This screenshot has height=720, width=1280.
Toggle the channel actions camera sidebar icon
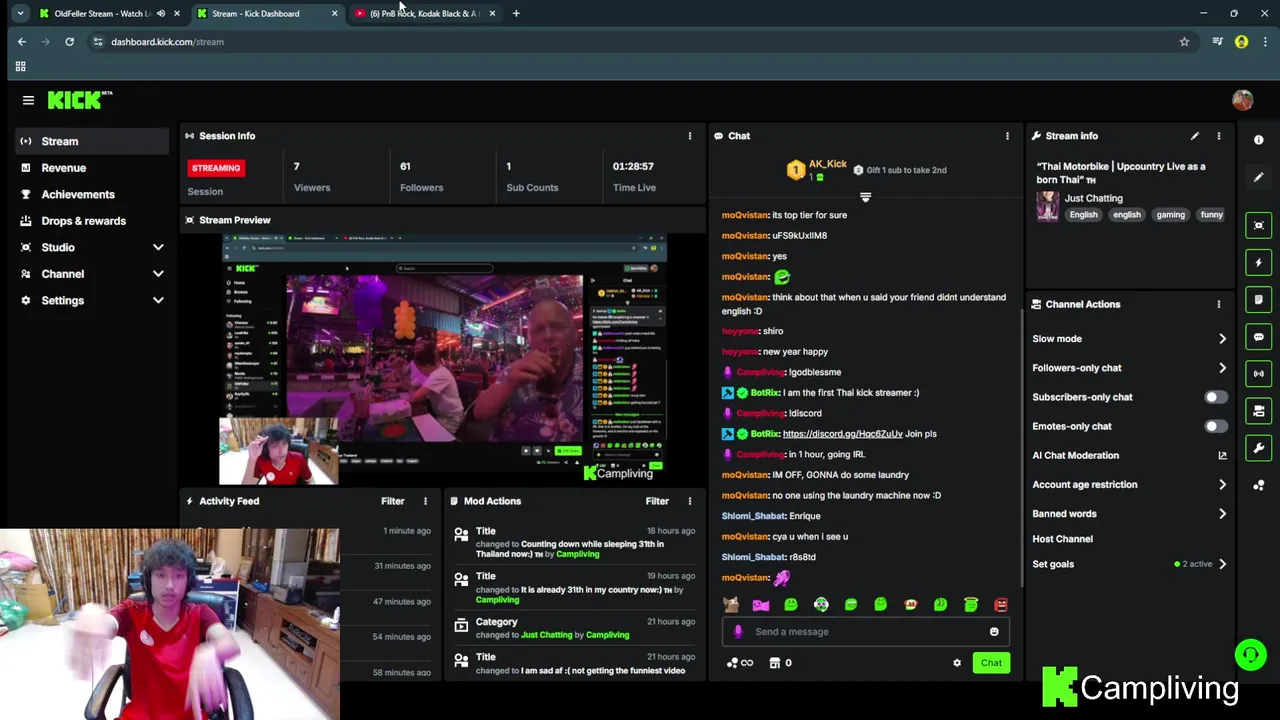click(1259, 411)
